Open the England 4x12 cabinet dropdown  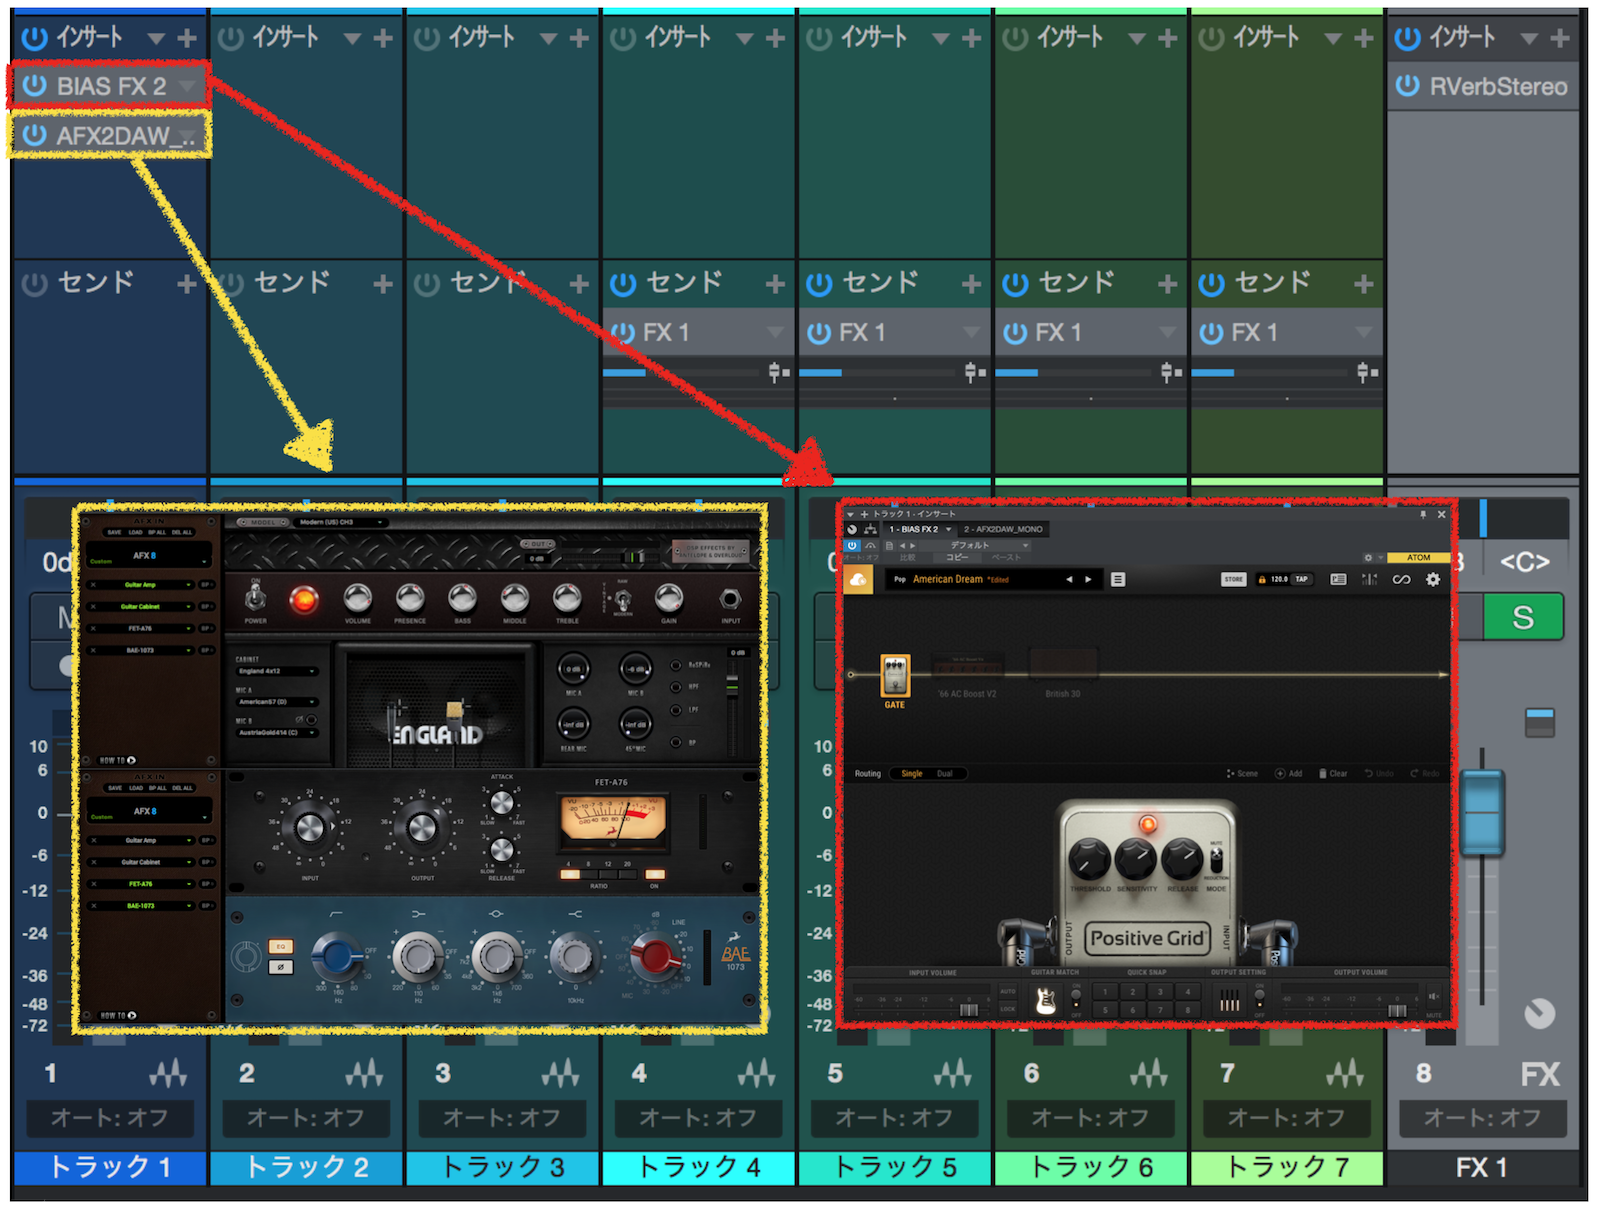277,671
